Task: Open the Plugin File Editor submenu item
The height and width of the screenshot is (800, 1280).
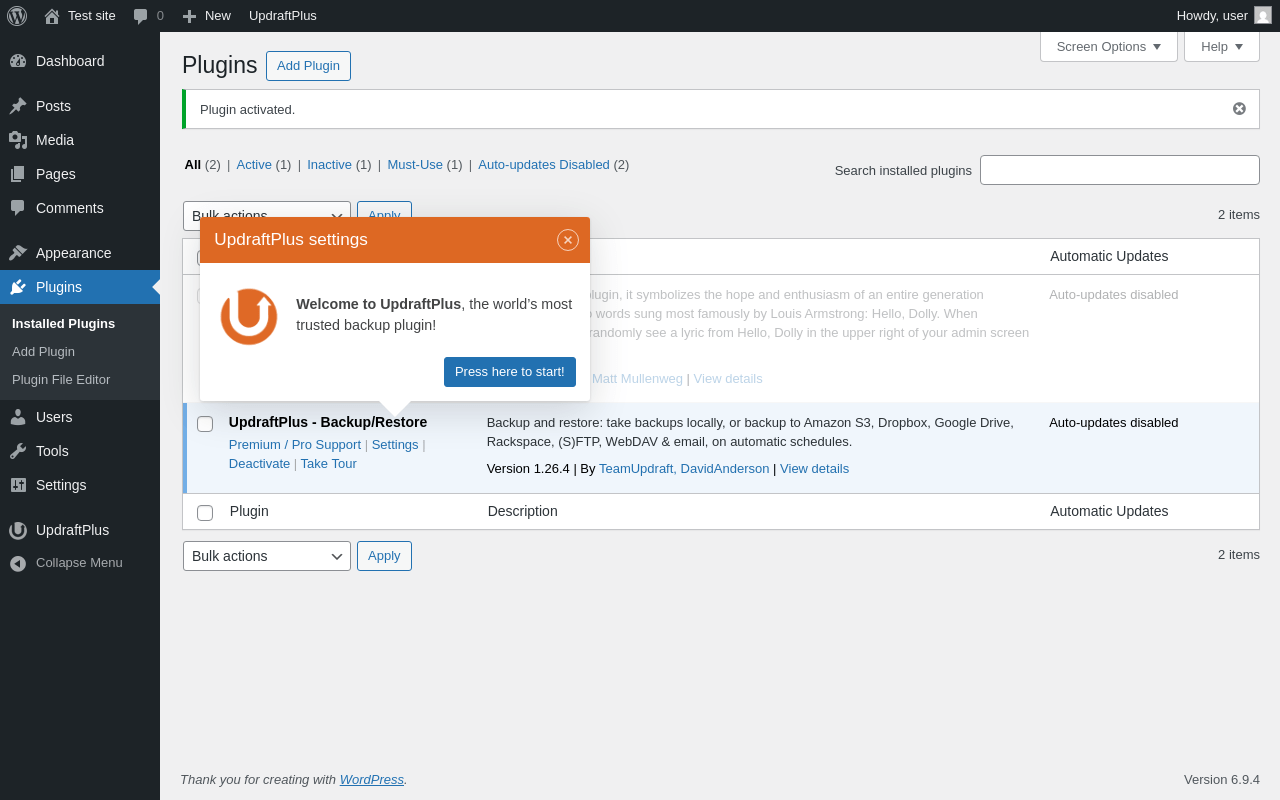Action: 61,380
